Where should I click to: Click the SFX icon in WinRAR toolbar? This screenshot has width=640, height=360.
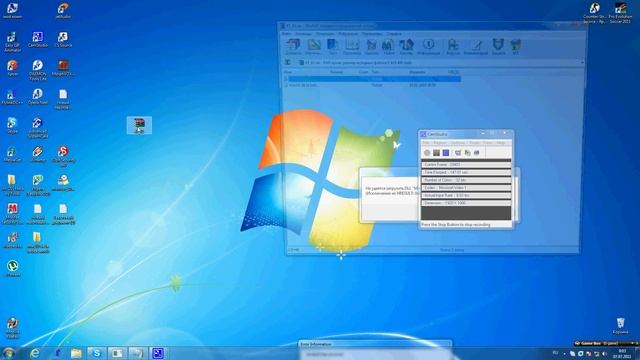click(x=516, y=47)
